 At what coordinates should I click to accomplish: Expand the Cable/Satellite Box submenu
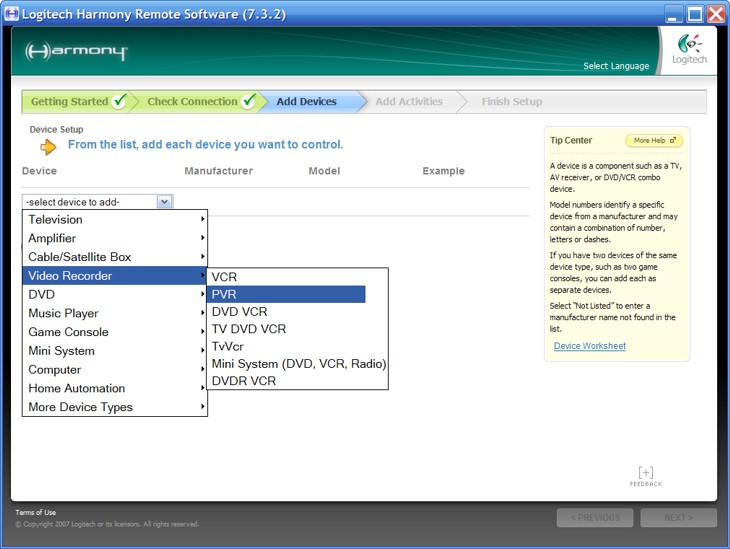pyautogui.click(x=115, y=257)
